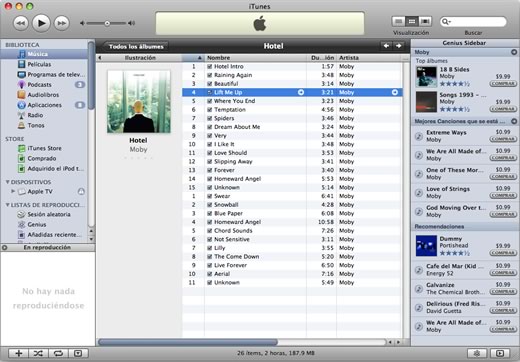Image resolution: width=520 pixels, height=362 pixels.
Task: Go to next album arrow
Action: 399,46
